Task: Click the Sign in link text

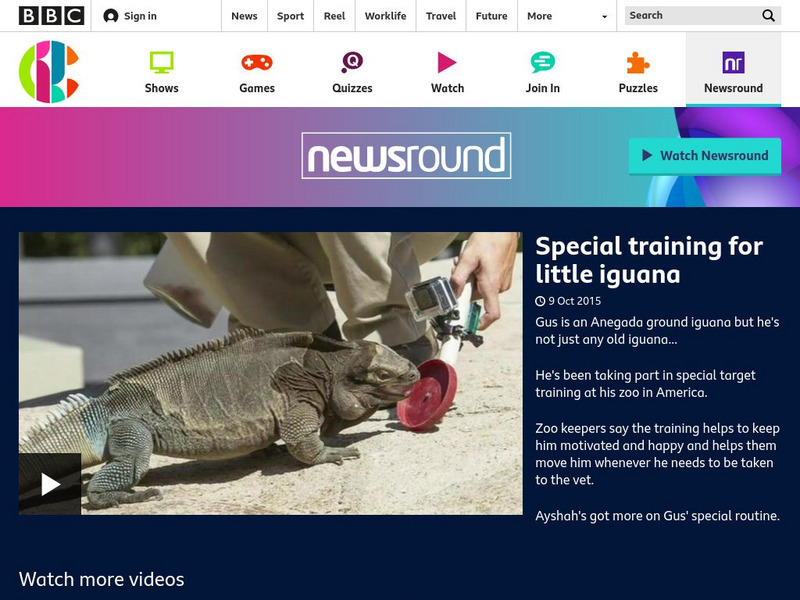Action: (140, 16)
